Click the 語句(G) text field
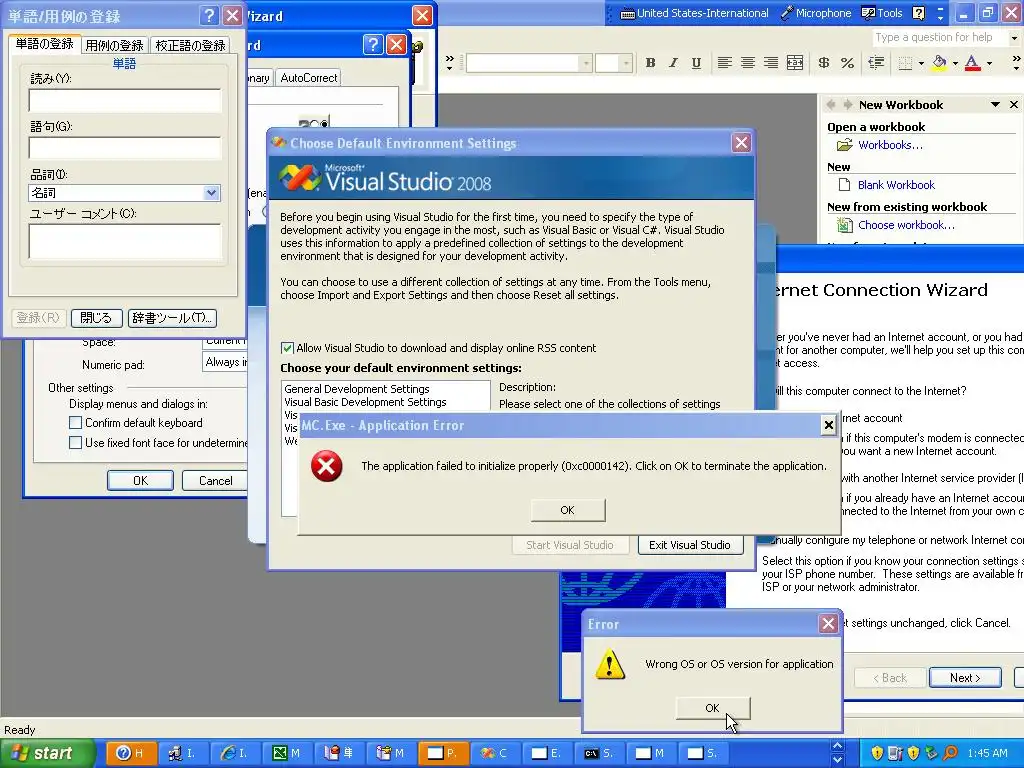Viewport: 1024px width, 768px height. (125, 148)
